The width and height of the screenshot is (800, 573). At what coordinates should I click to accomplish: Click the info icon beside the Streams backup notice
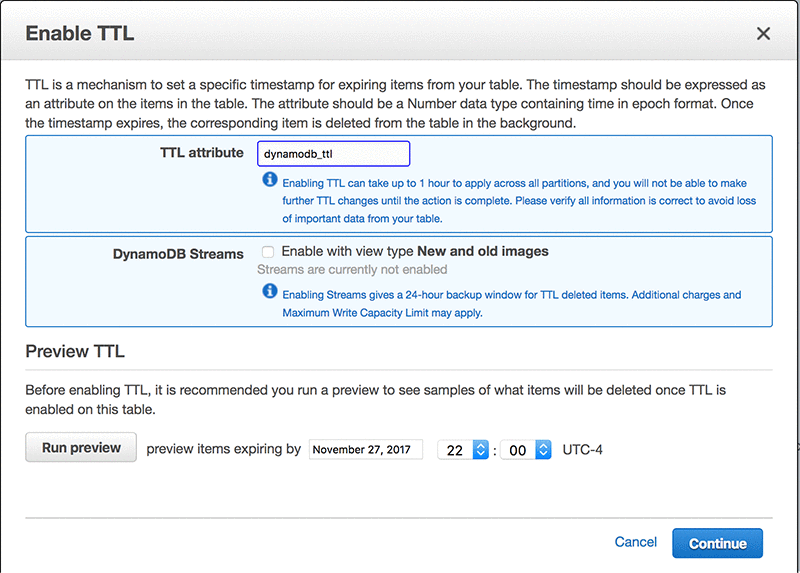(x=269, y=292)
